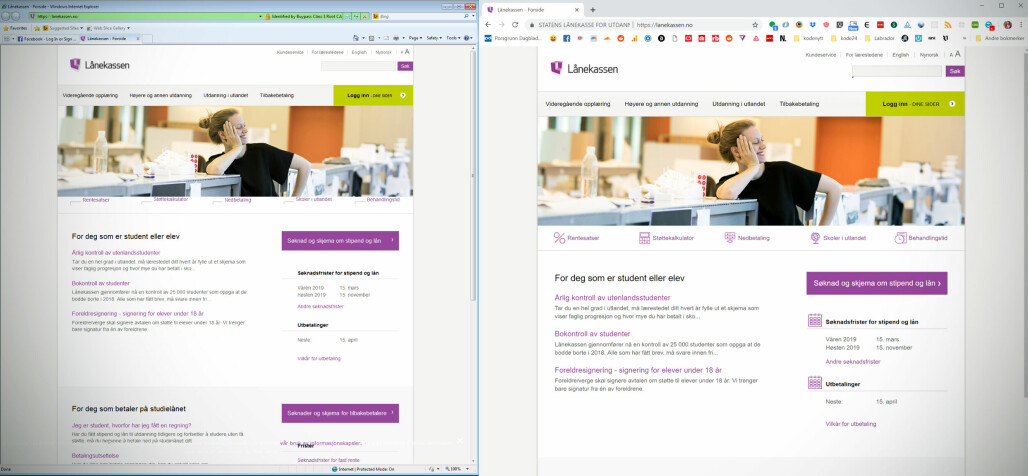Click the calendar icon beside Utbetalinger in Chrome
The image size is (1028, 476).
click(815, 382)
